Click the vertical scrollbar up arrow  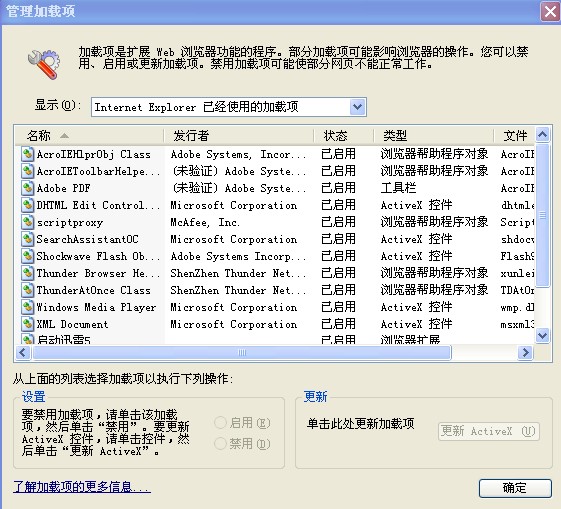click(542, 135)
